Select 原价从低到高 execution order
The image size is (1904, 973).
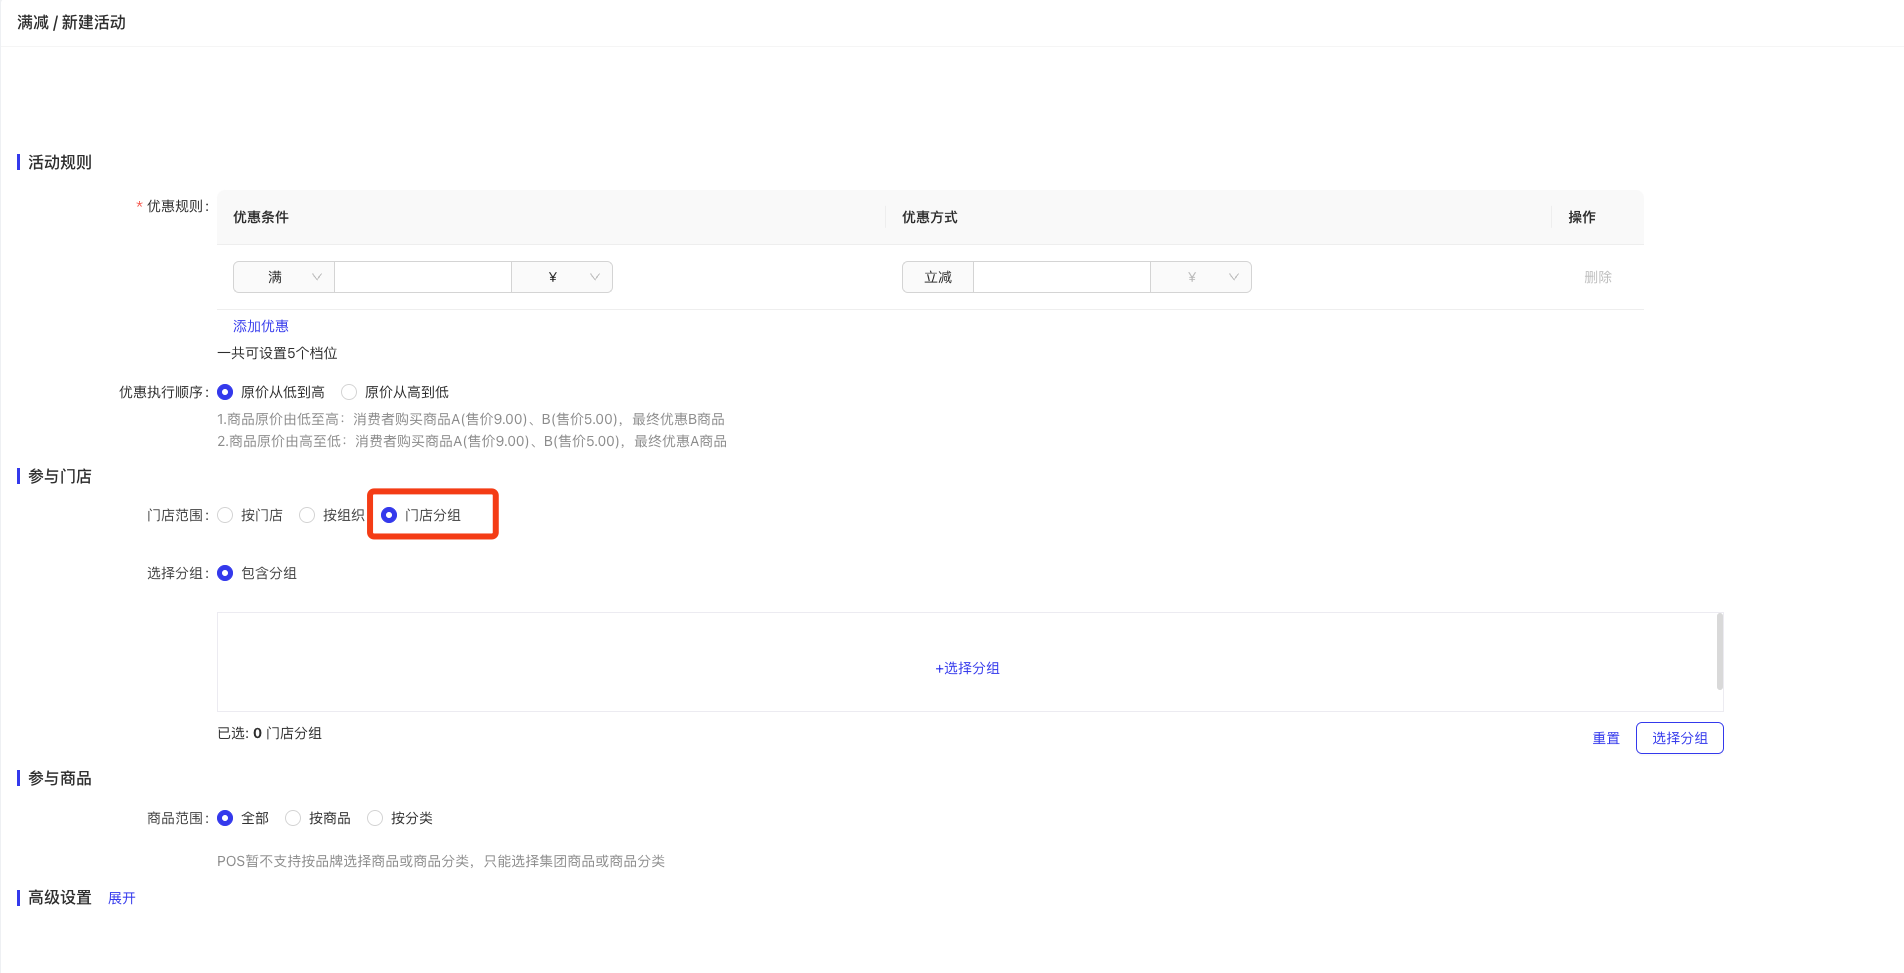pyautogui.click(x=226, y=392)
